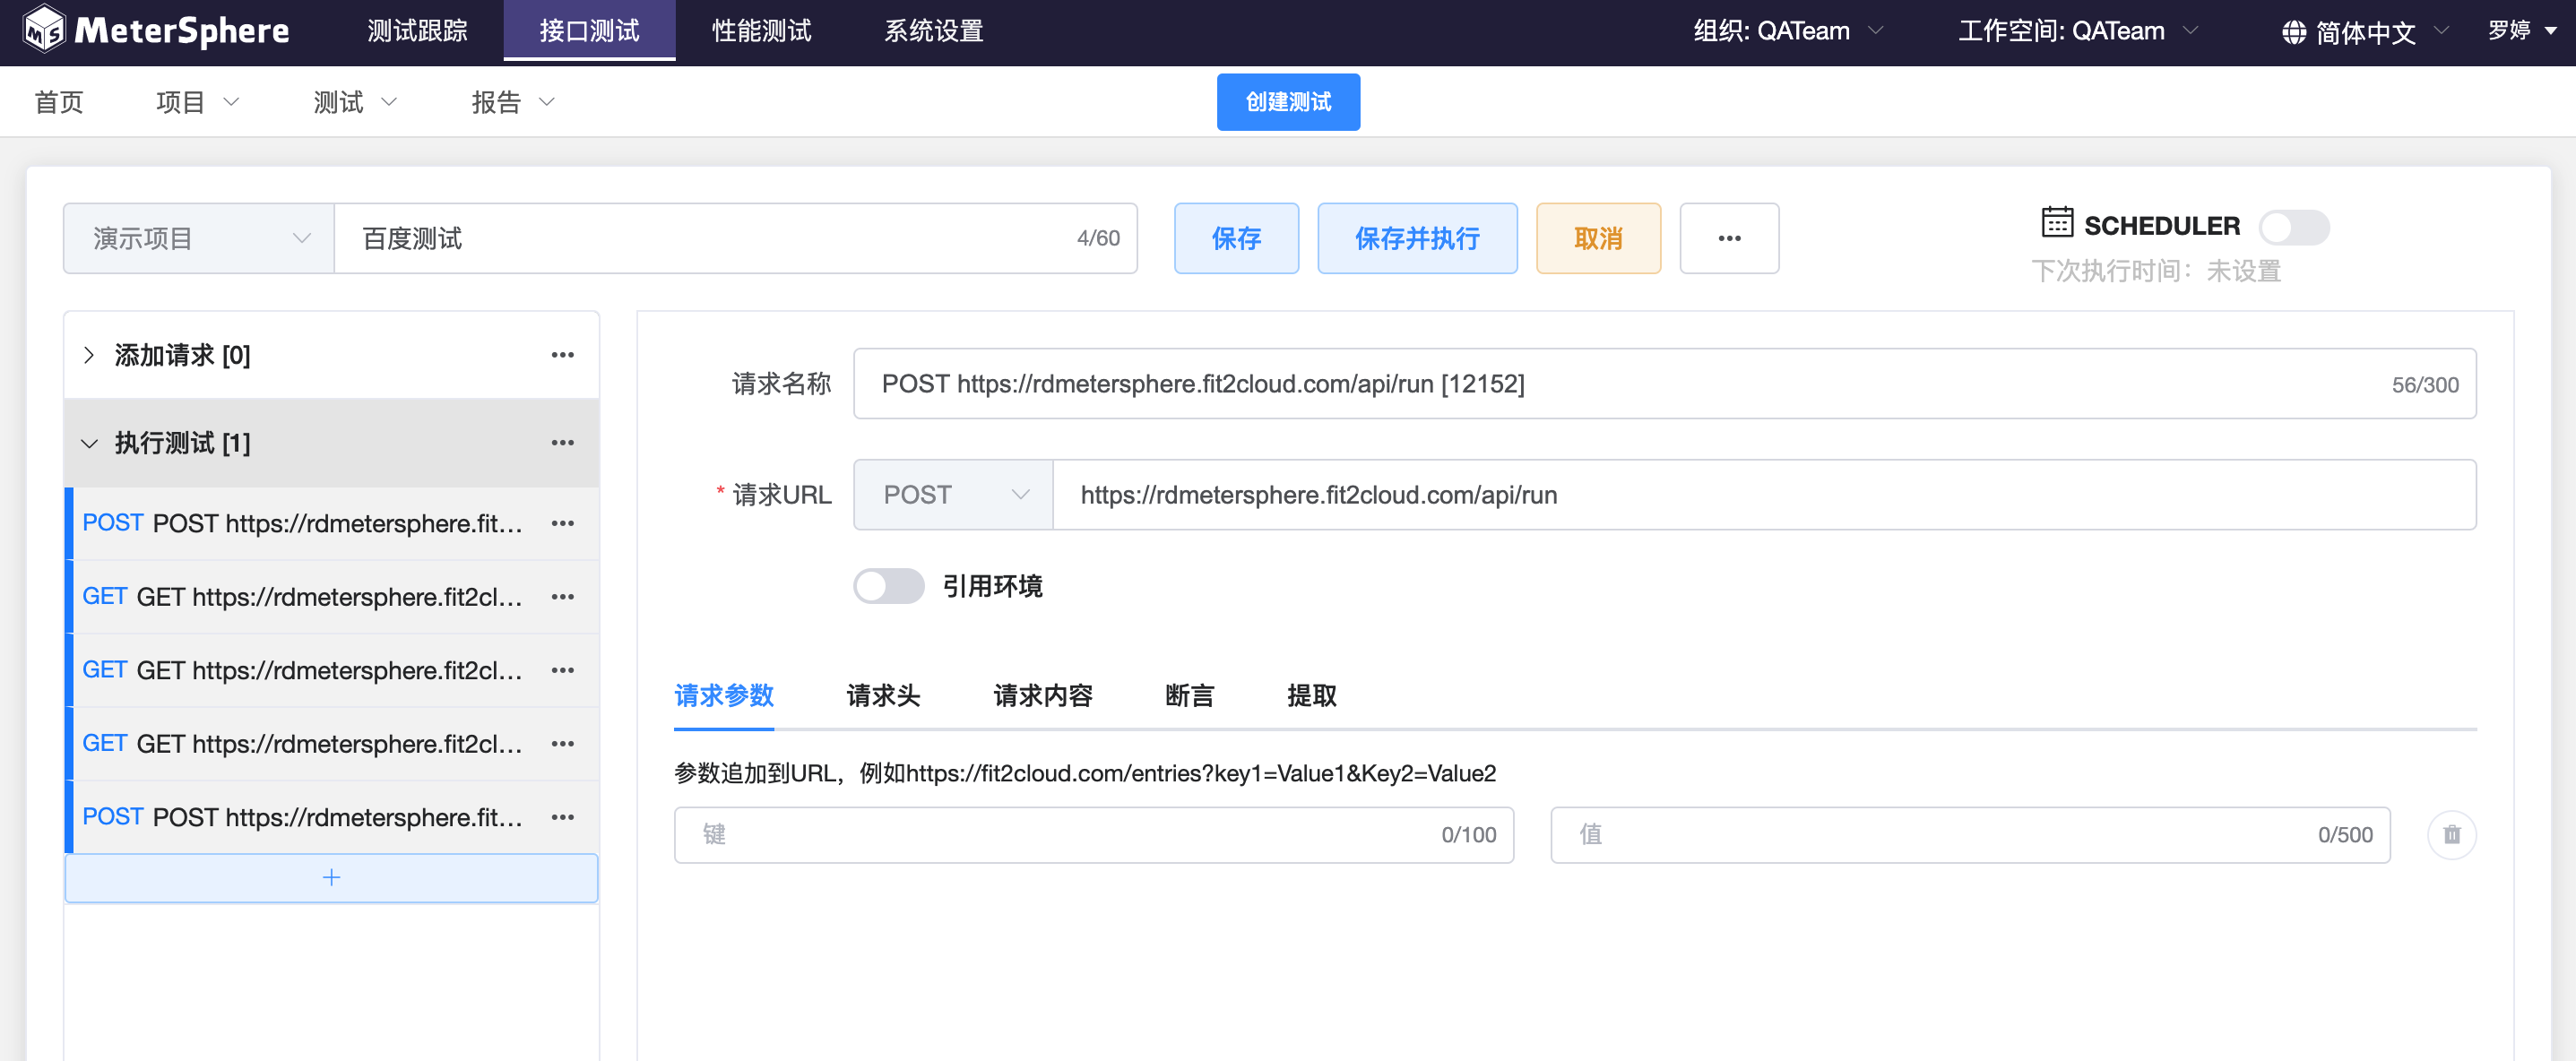Click the globe language icon

[2293, 32]
